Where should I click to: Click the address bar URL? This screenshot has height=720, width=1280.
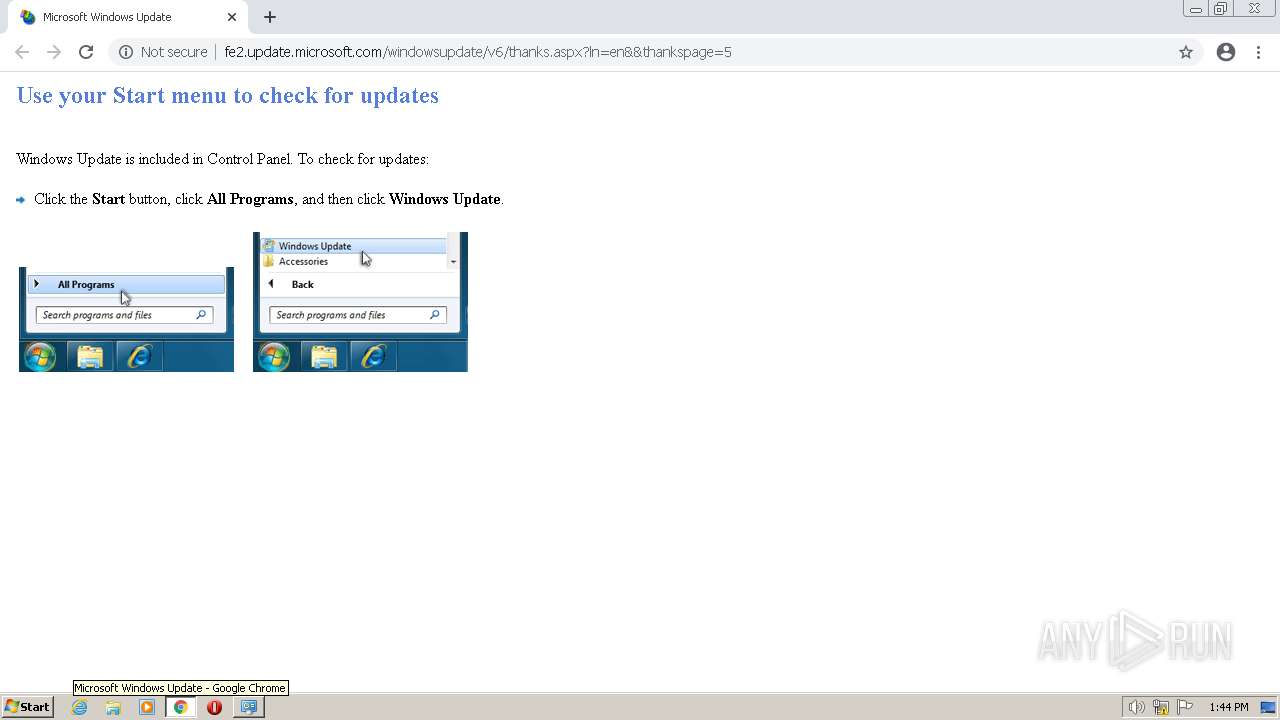(478, 52)
